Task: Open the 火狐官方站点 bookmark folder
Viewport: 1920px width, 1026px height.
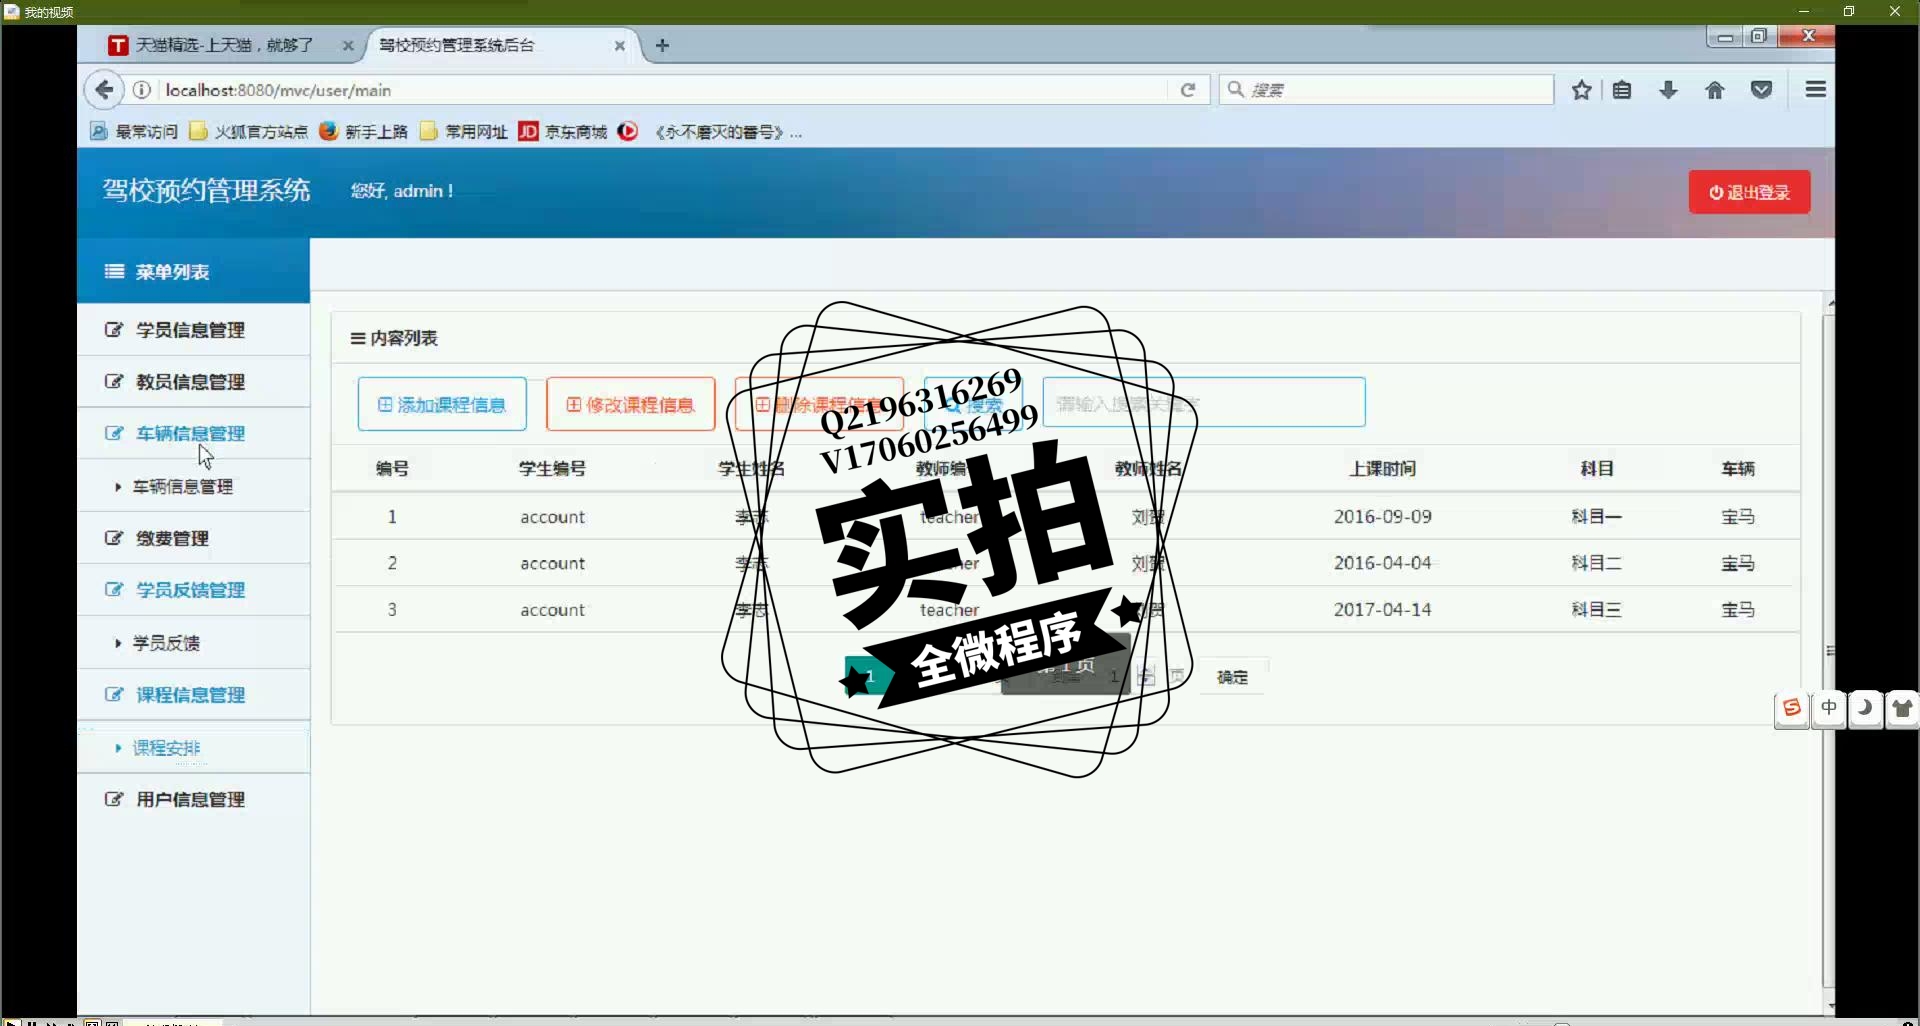Action: pos(248,132)
